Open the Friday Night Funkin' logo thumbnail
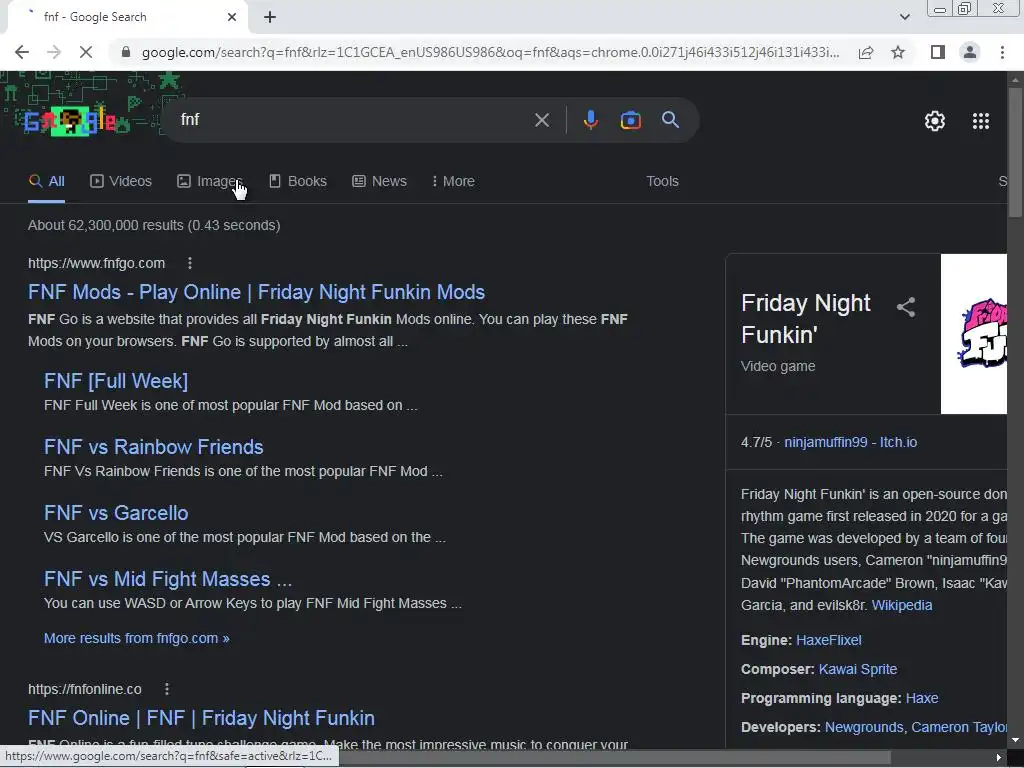Image resolution: width=1024 pixels, height=768 pixels. [974, 334]
